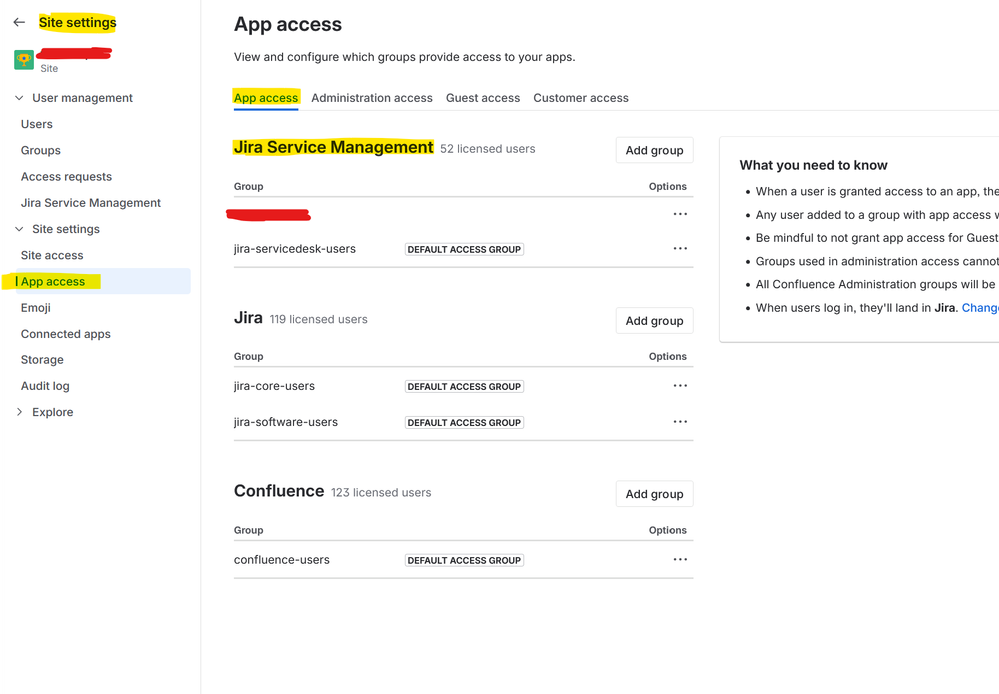Collapse the User management section
Screen dimensions: 999x694
click(x=19, y=98)
